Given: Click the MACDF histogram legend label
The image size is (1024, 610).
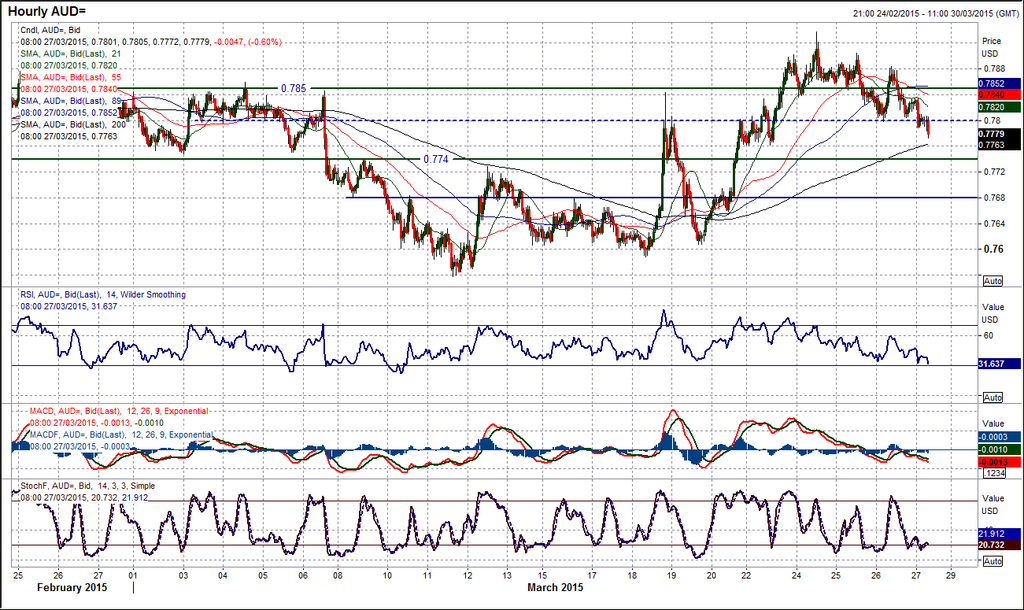Looking at the screenshot, I should pyautogui.click(x=121, y=434).
